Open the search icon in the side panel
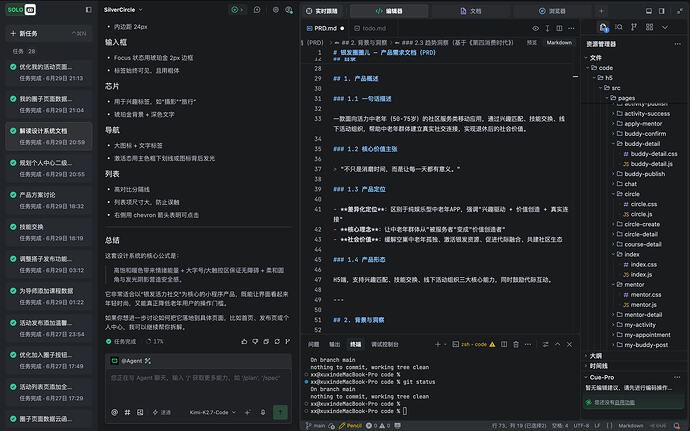690x431 pixels. pos(619,27)
